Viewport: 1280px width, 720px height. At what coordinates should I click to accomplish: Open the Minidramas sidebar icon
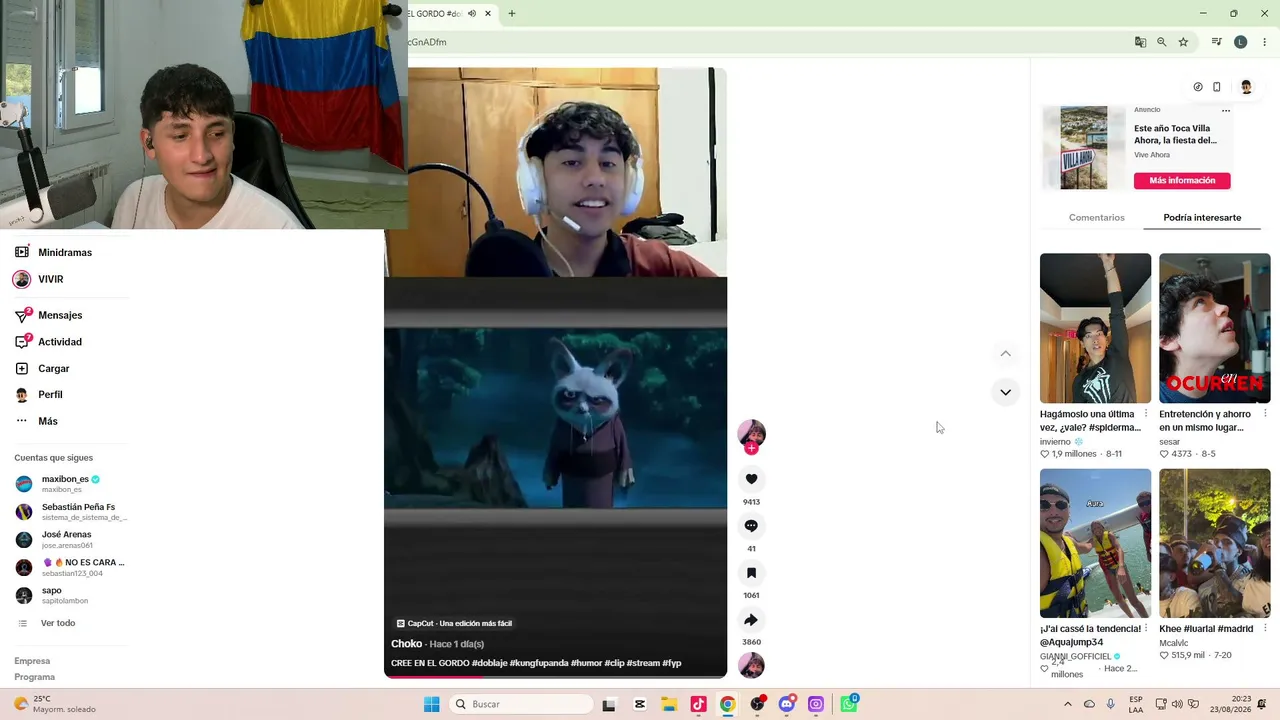(x=22, y=252)
